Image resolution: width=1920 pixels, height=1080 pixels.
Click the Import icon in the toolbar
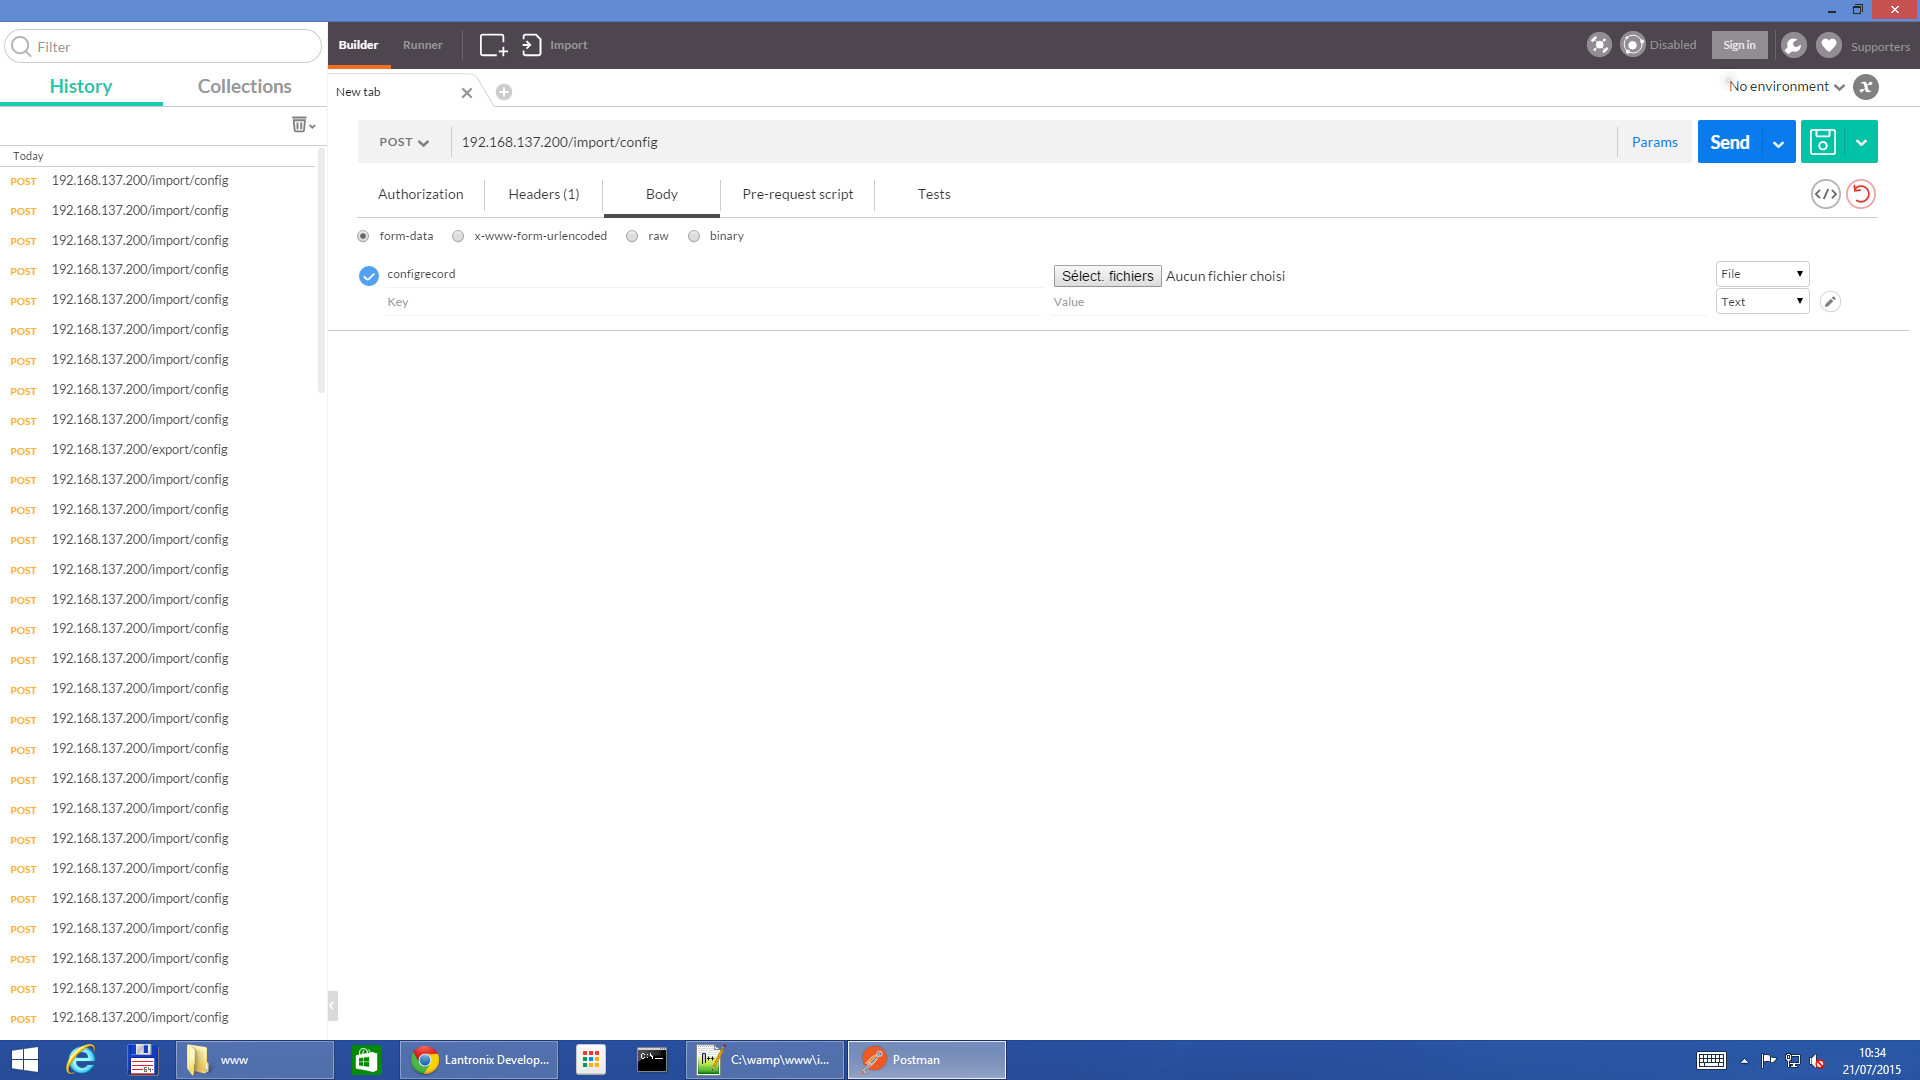(532, 45)
